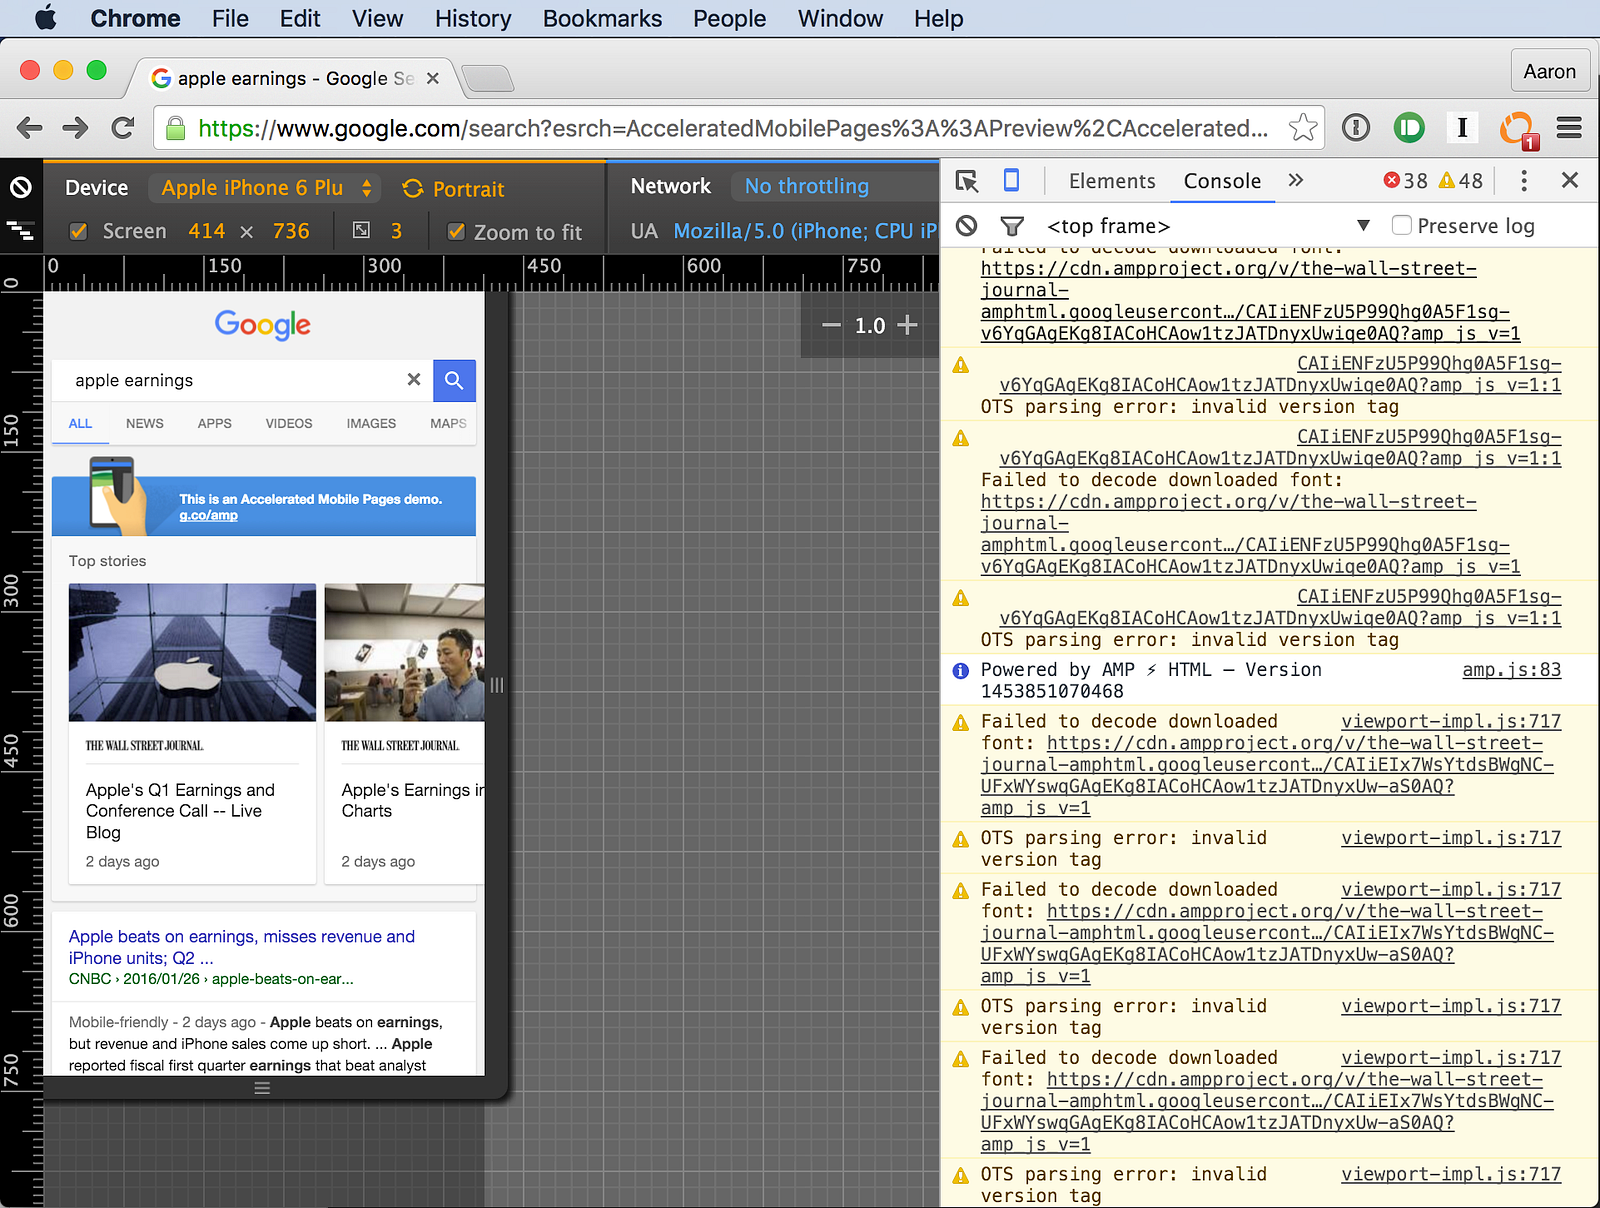Select the NEWS search tab
The image size is (1600, 1208).
[x=145, y=423]
